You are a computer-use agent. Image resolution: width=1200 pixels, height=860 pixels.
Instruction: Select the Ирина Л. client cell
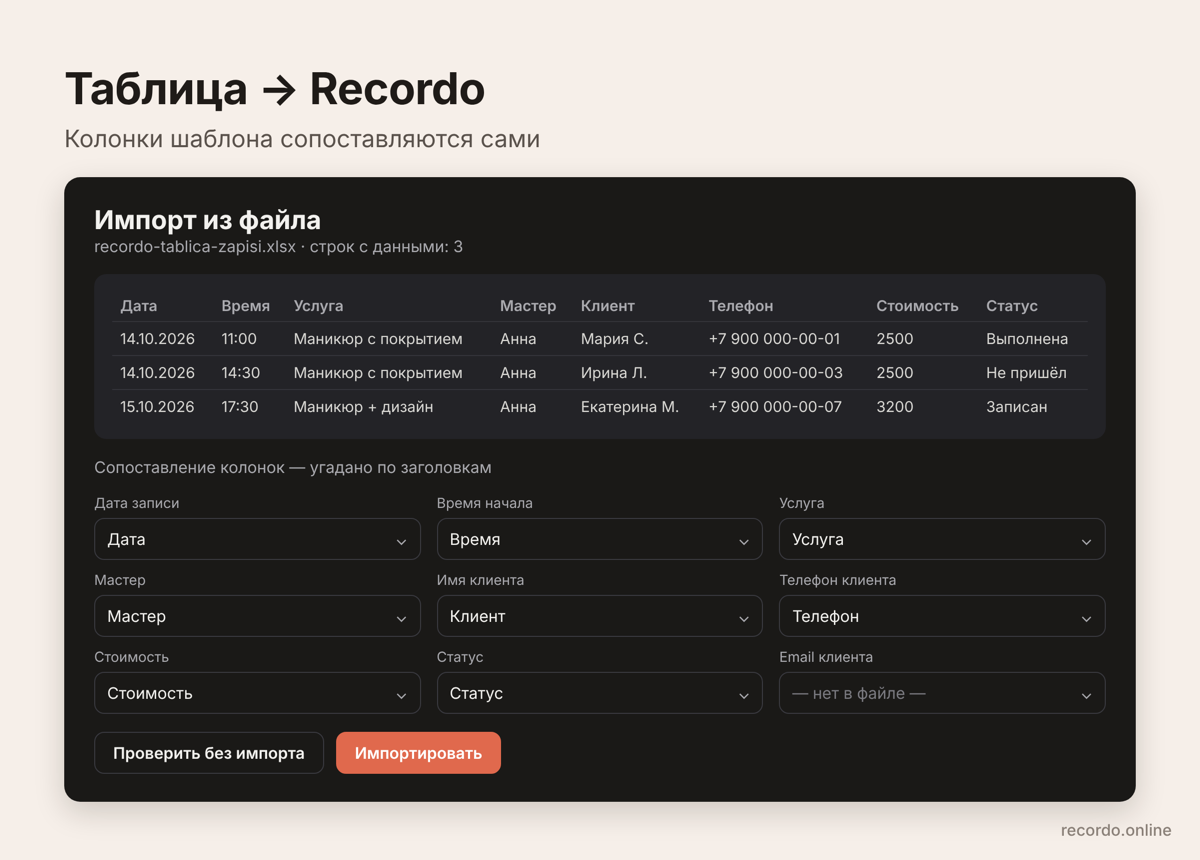pos(614,373)
